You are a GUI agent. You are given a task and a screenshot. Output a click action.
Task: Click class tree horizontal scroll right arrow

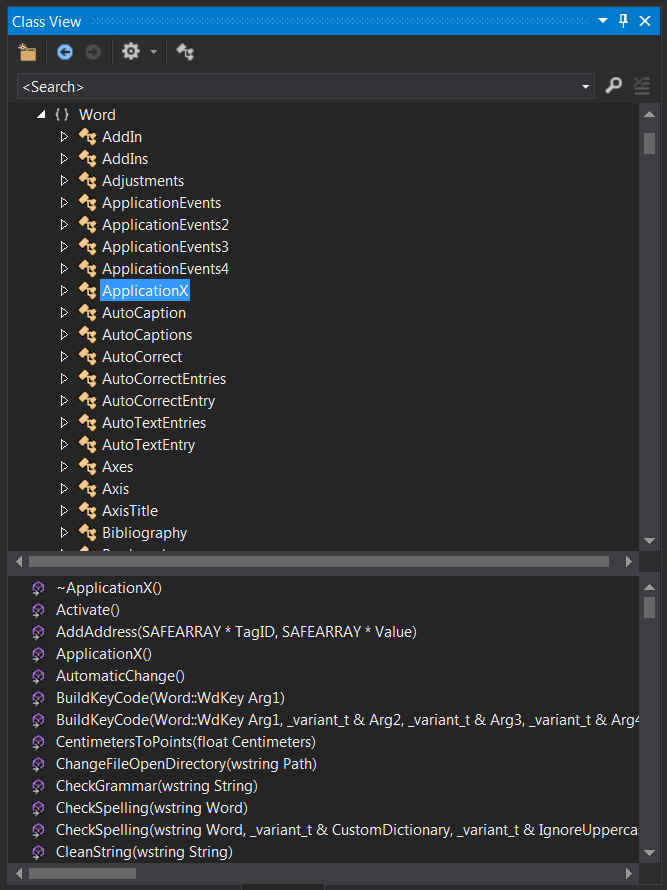(628, 561)
